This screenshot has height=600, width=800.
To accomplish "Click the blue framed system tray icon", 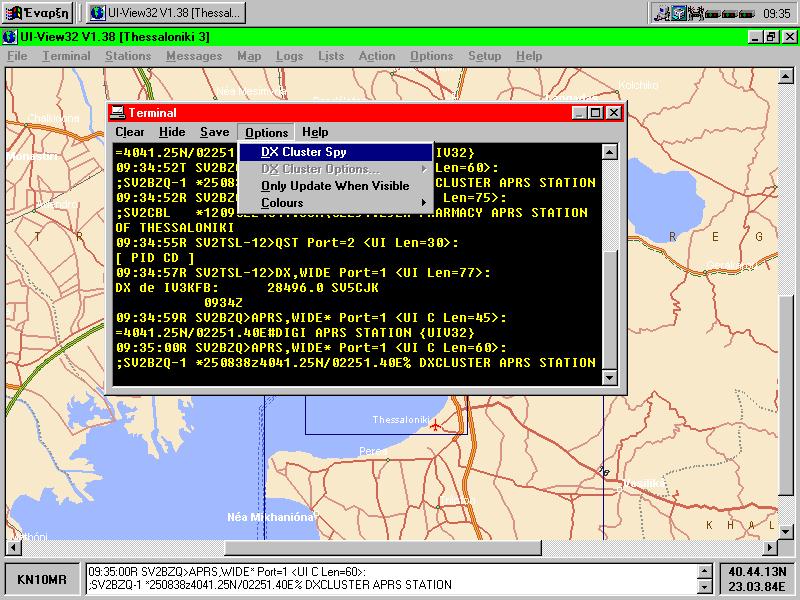I will pyautogui.click(x=679, y=13).
